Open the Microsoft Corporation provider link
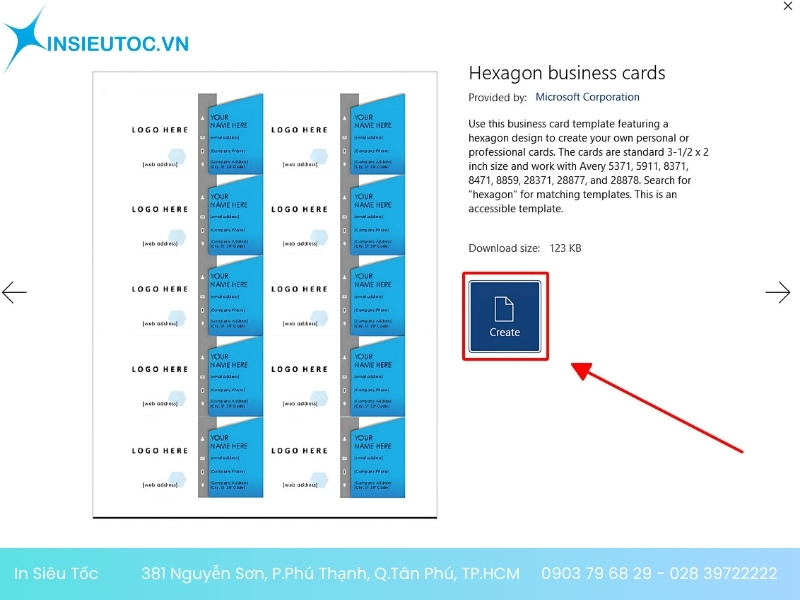800x600 pixels. coord(587,97)
